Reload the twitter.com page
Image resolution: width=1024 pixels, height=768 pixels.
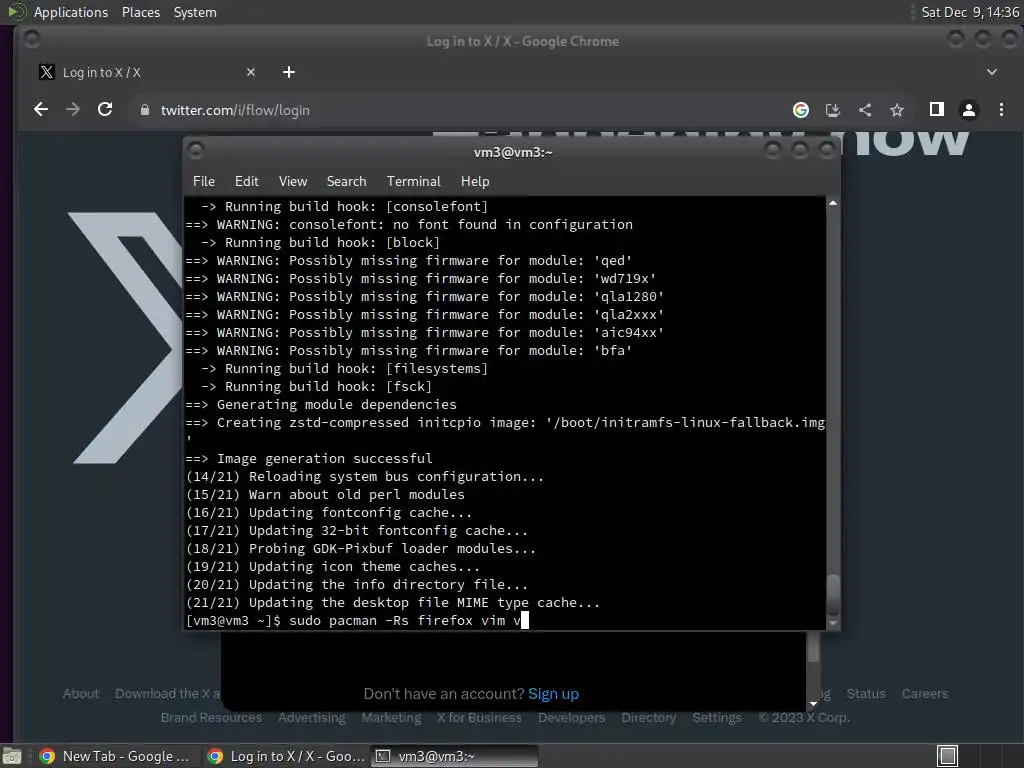point(105,110)
